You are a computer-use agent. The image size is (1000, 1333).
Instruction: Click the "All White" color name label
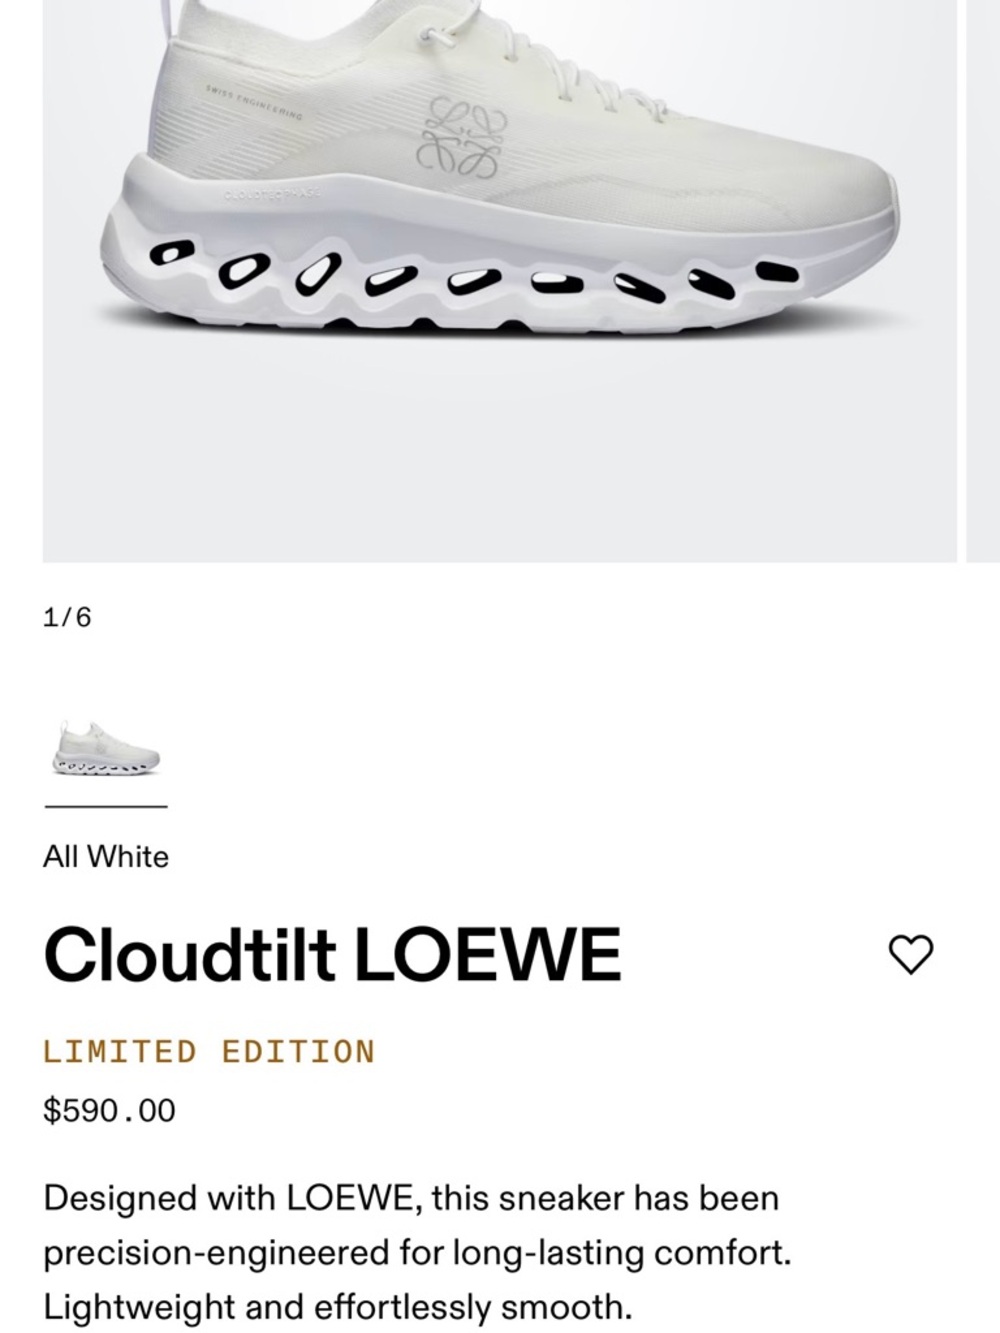point(107,855)
